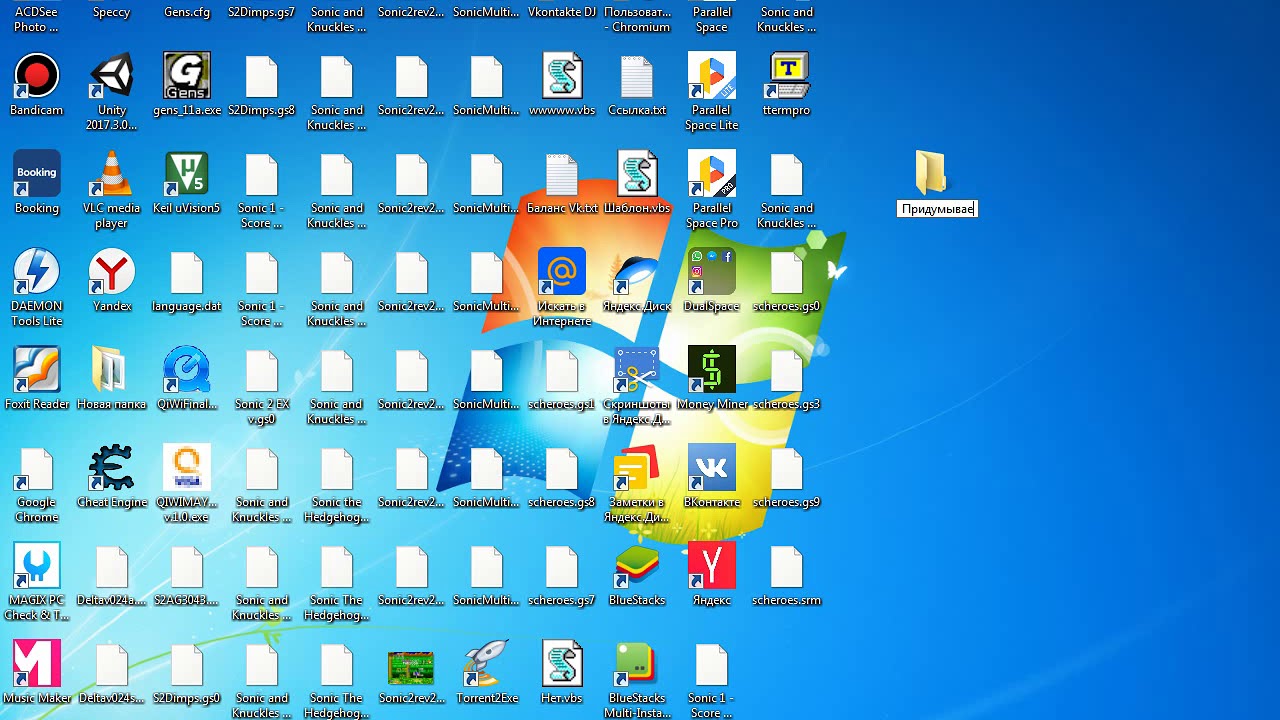The height and width of the screenshot is (720, 1280).
Task: Launch the BlueStacks shortcut
Action: point(637,567)
